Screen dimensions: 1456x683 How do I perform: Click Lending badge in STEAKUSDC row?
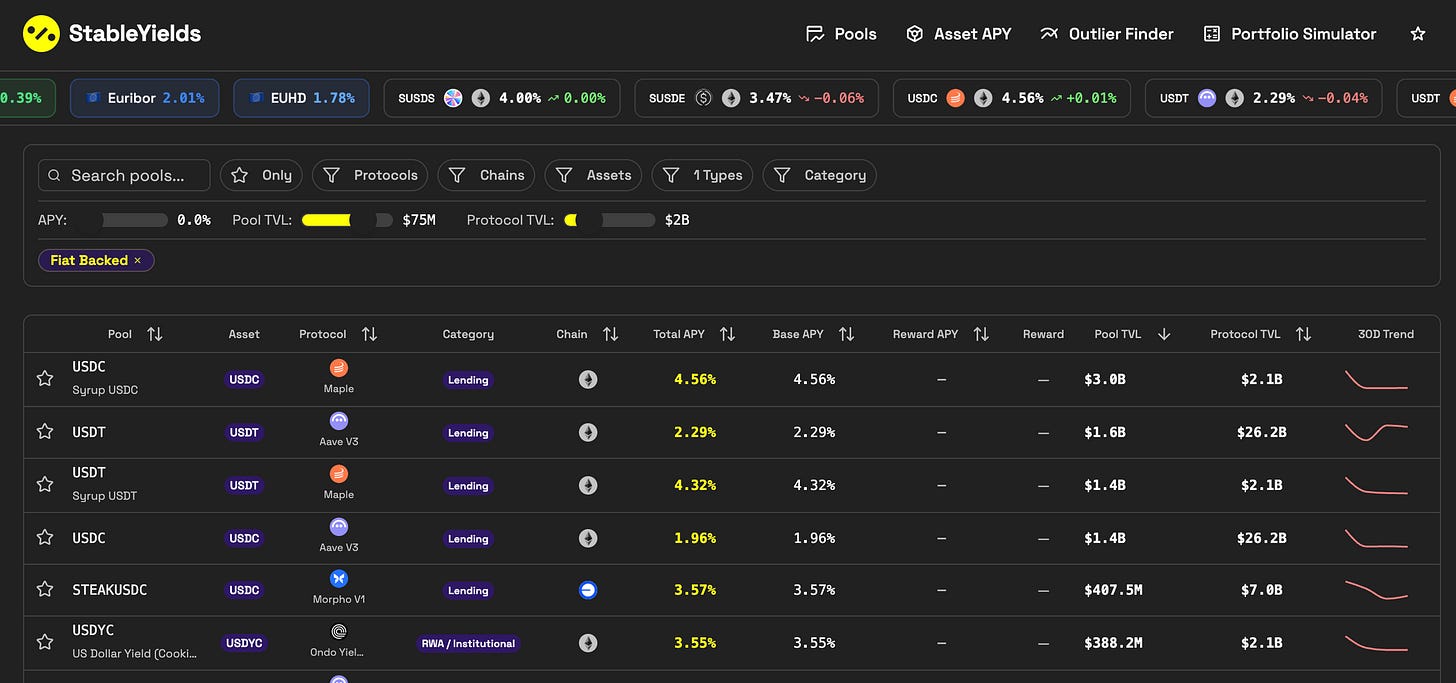468,591
